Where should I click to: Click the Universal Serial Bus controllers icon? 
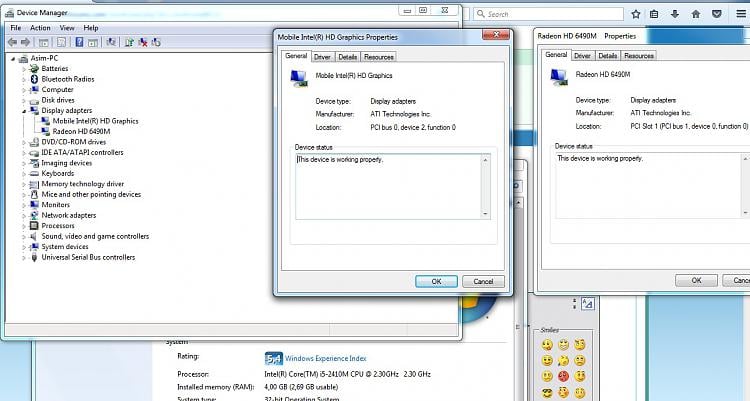(34, 257)
